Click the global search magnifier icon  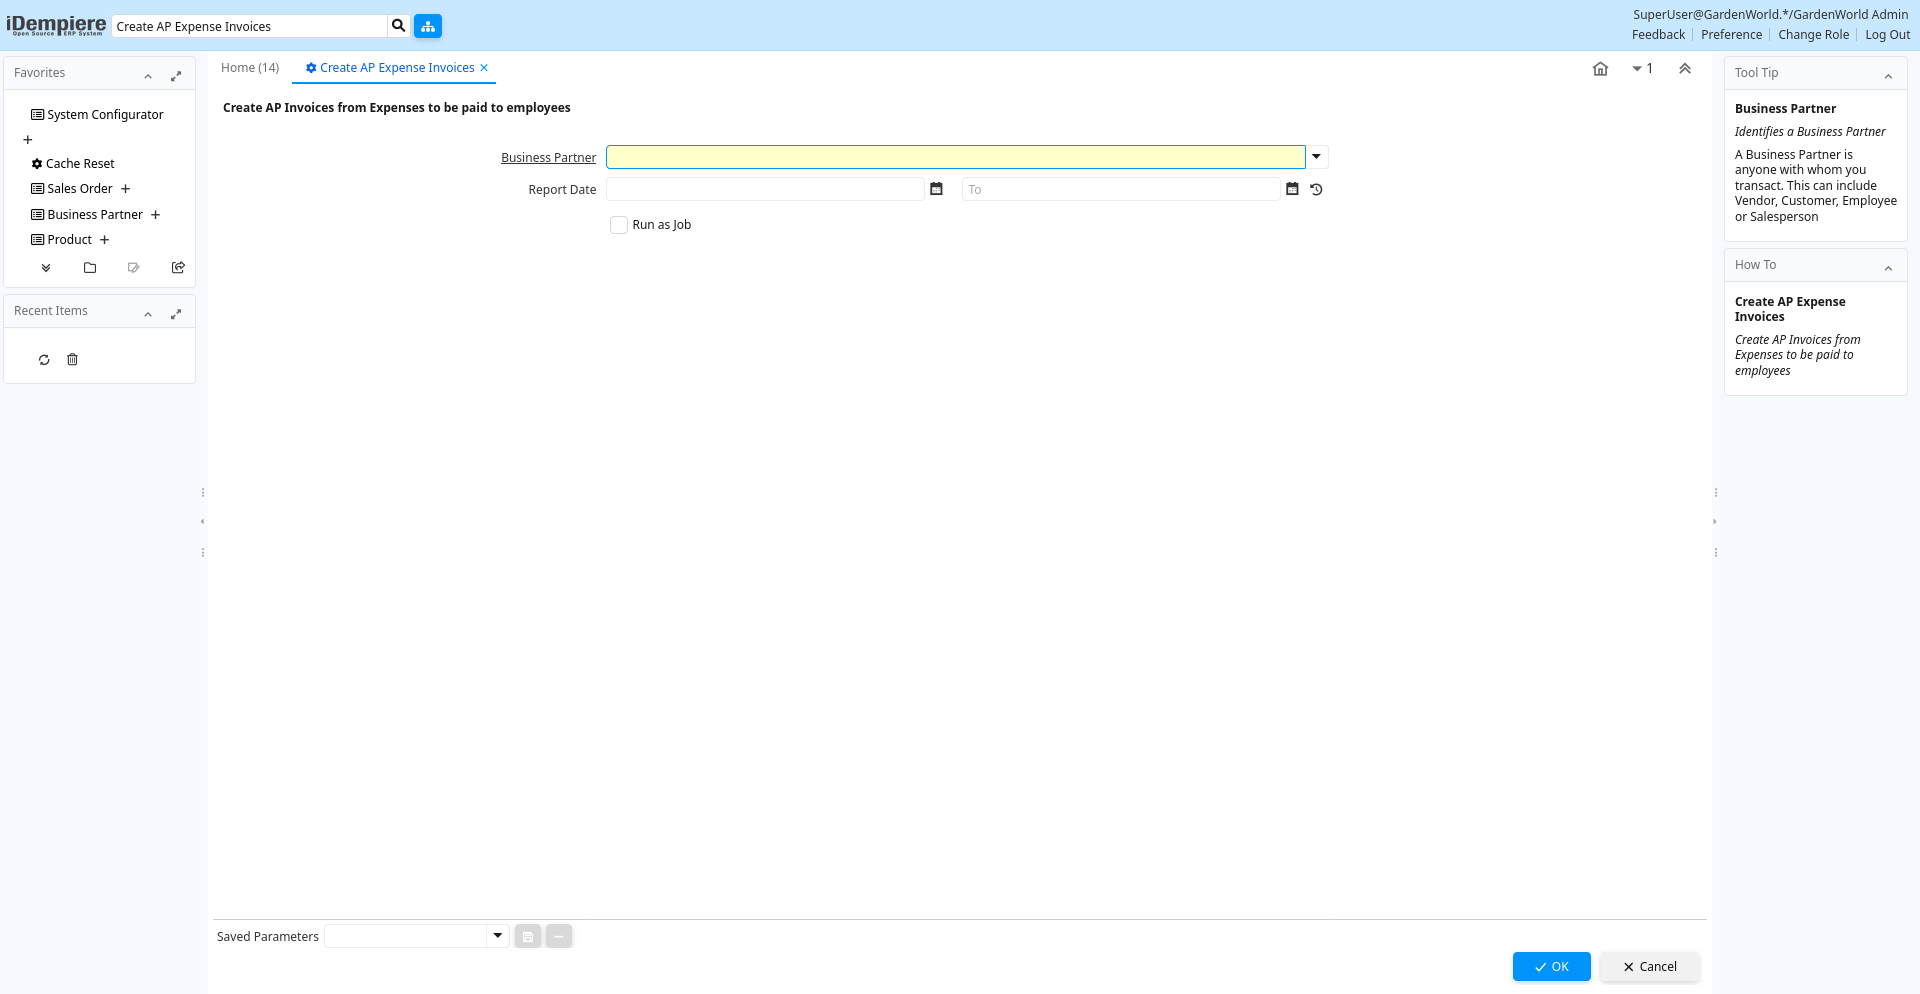point(398,26)
